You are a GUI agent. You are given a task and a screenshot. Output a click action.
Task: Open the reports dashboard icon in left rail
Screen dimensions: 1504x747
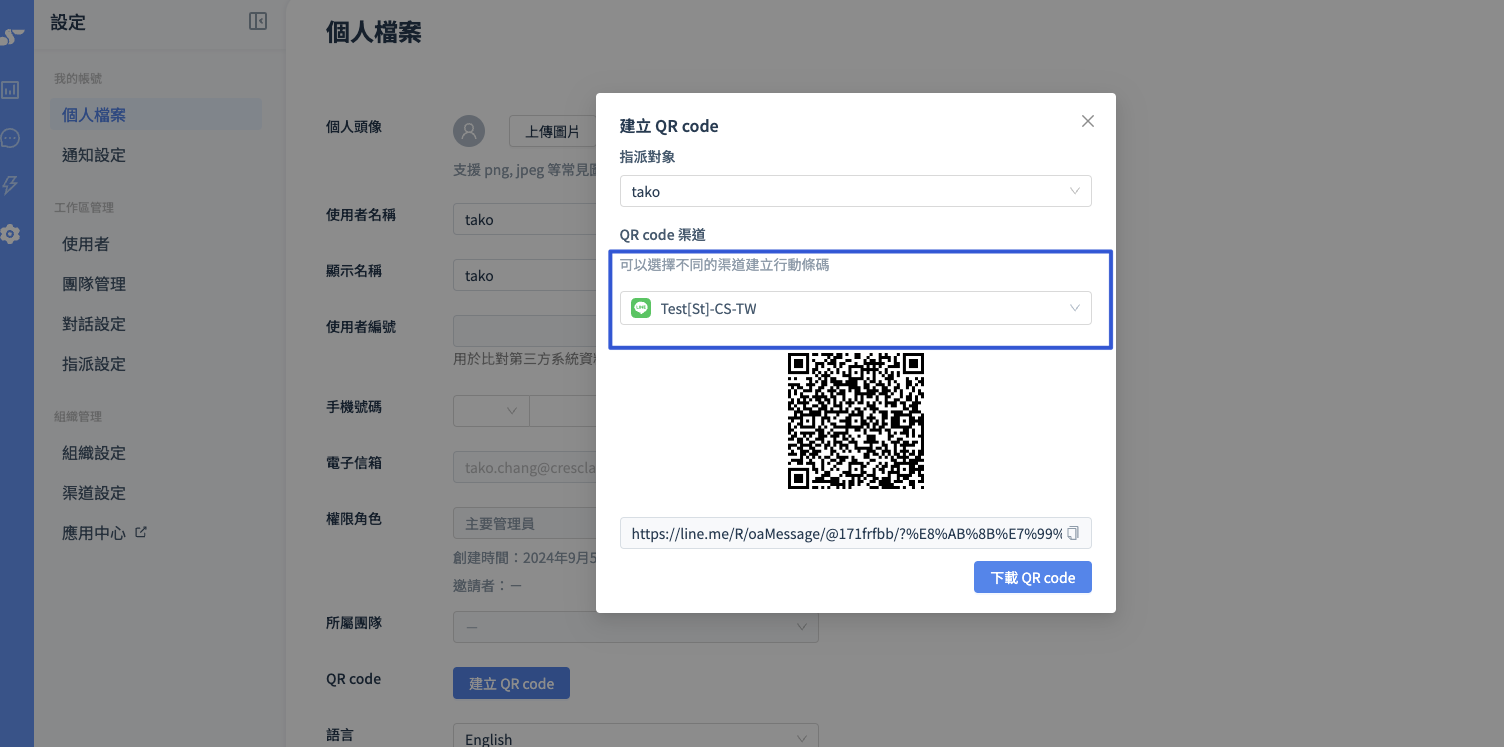[x=10, y=90]
